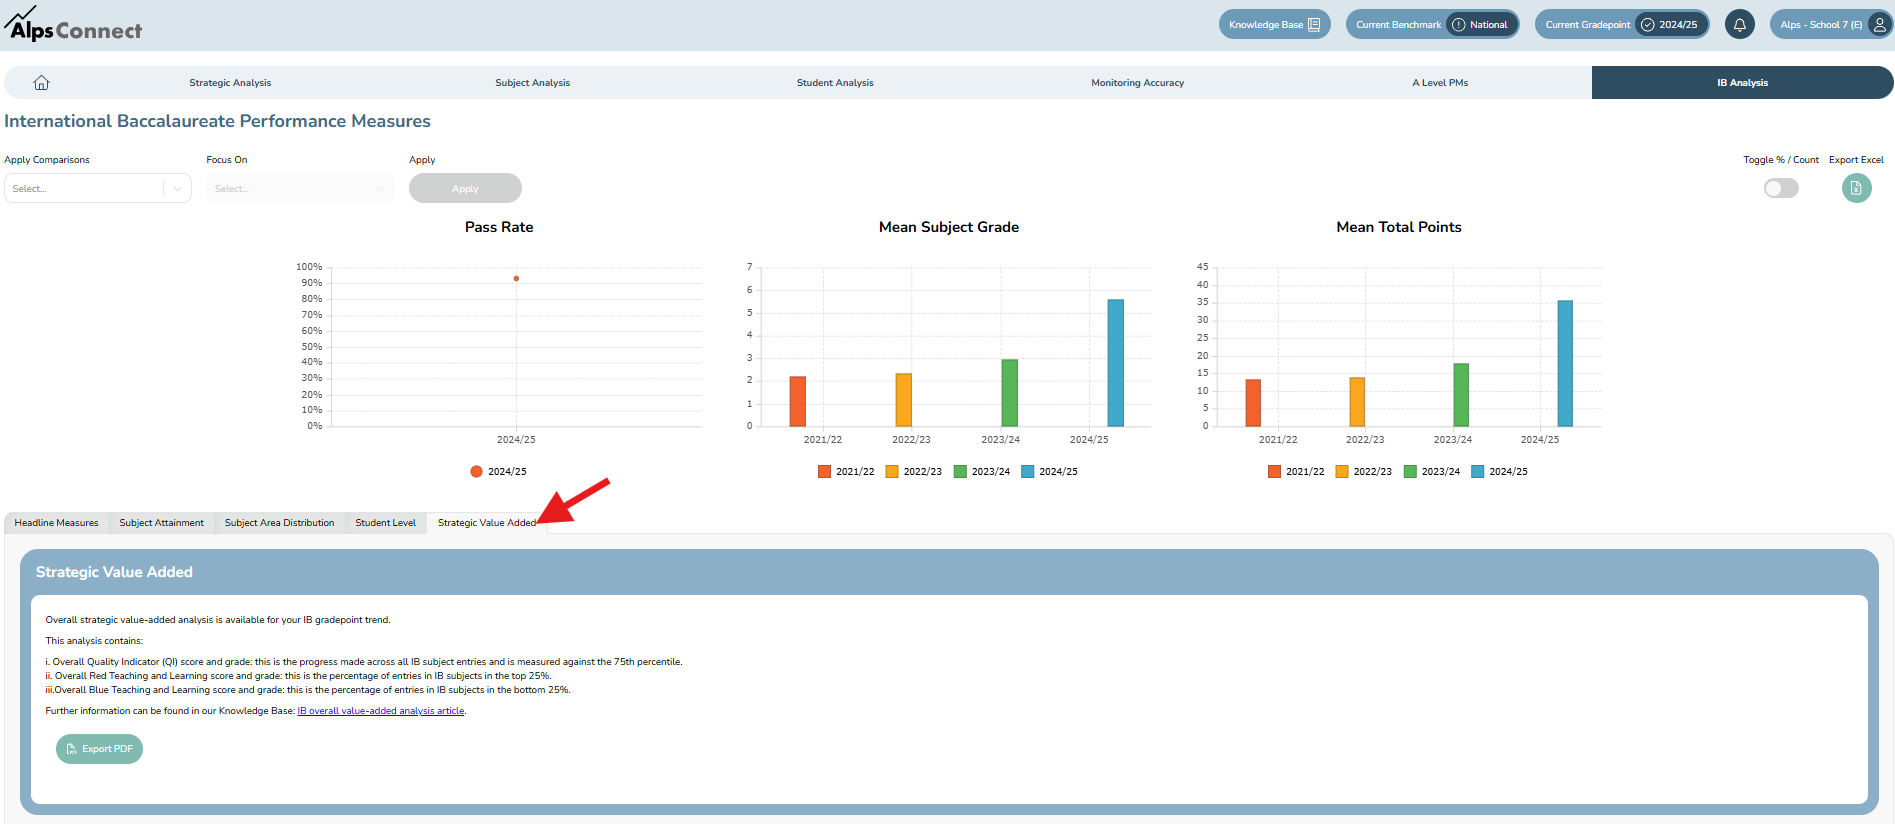Click the orange 2022/23 Mean Total Points legend swatch
1895x824 pixels.
click(1342, 472)
